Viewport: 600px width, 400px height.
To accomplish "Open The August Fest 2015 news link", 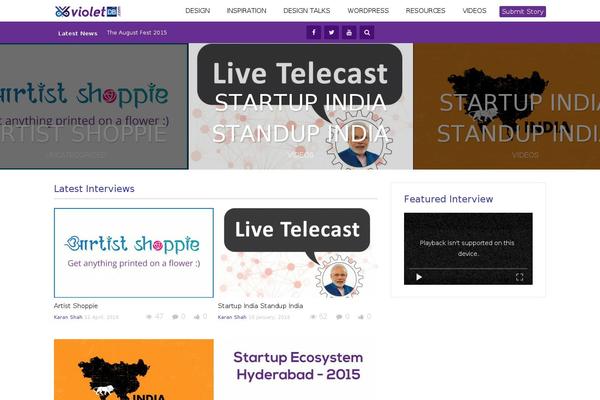I will point(137,33).
